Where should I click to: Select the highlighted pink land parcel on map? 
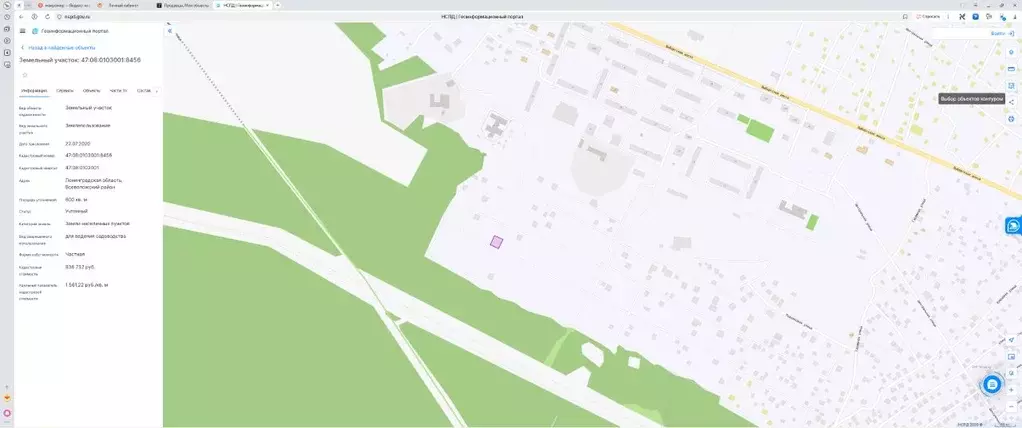tap(496, 241)
